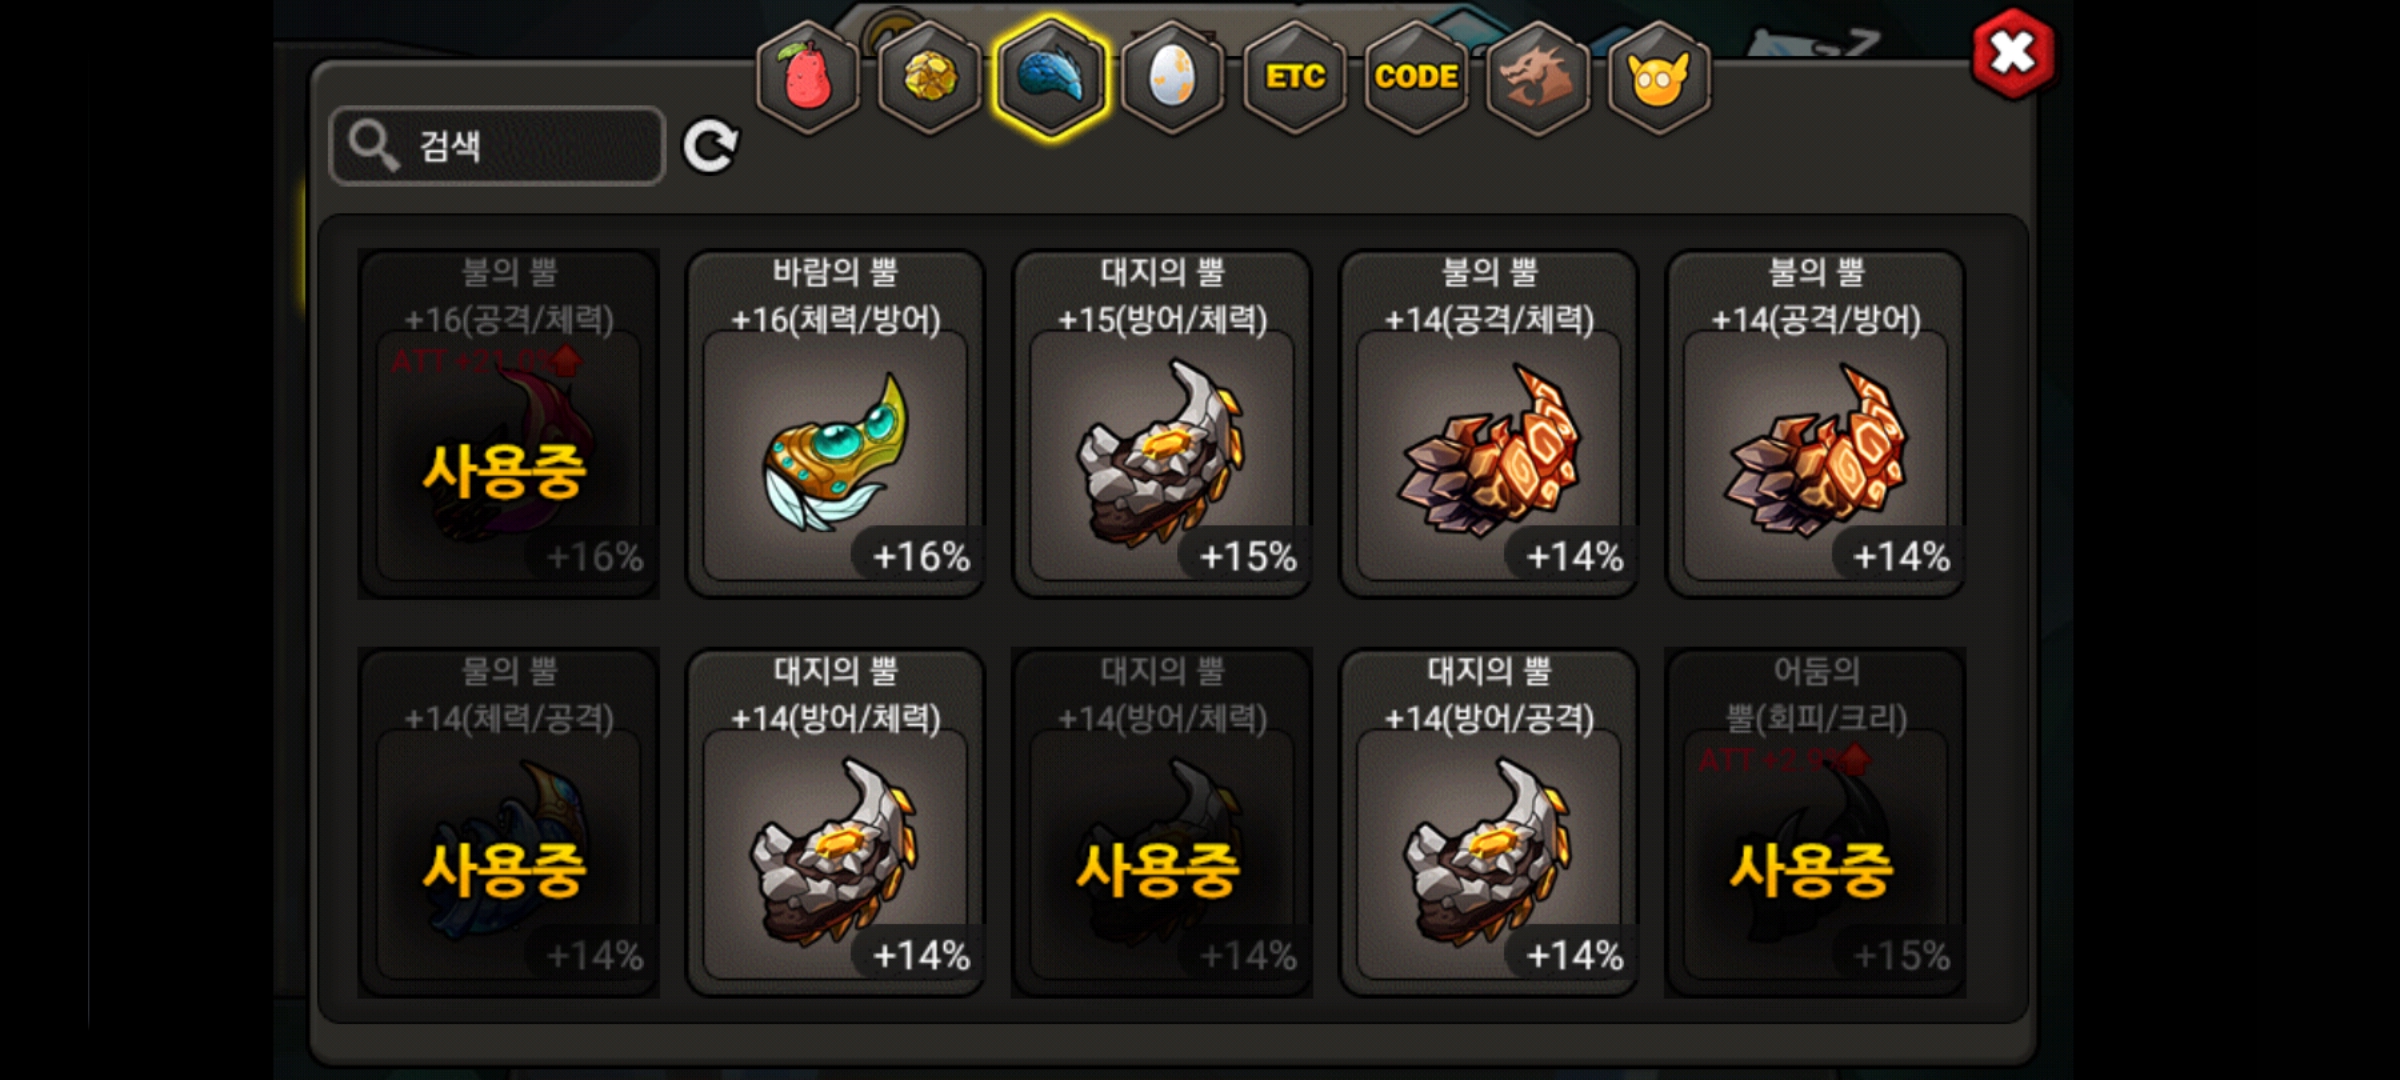The width and height of the screenshot is (2400, 1080).
Task: Tap the in-use 물의 뿔 +14(체력/공격) item
Action: (x=508, y=823)
